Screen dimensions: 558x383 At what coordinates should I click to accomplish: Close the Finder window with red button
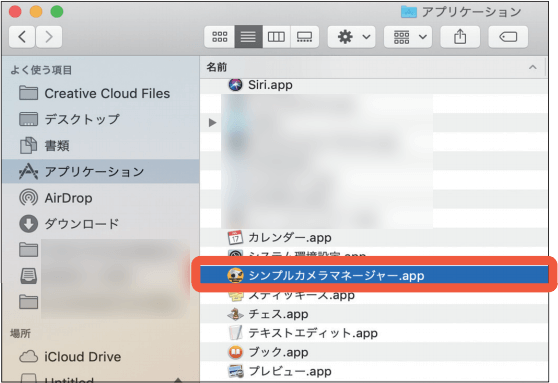(15, 12)
